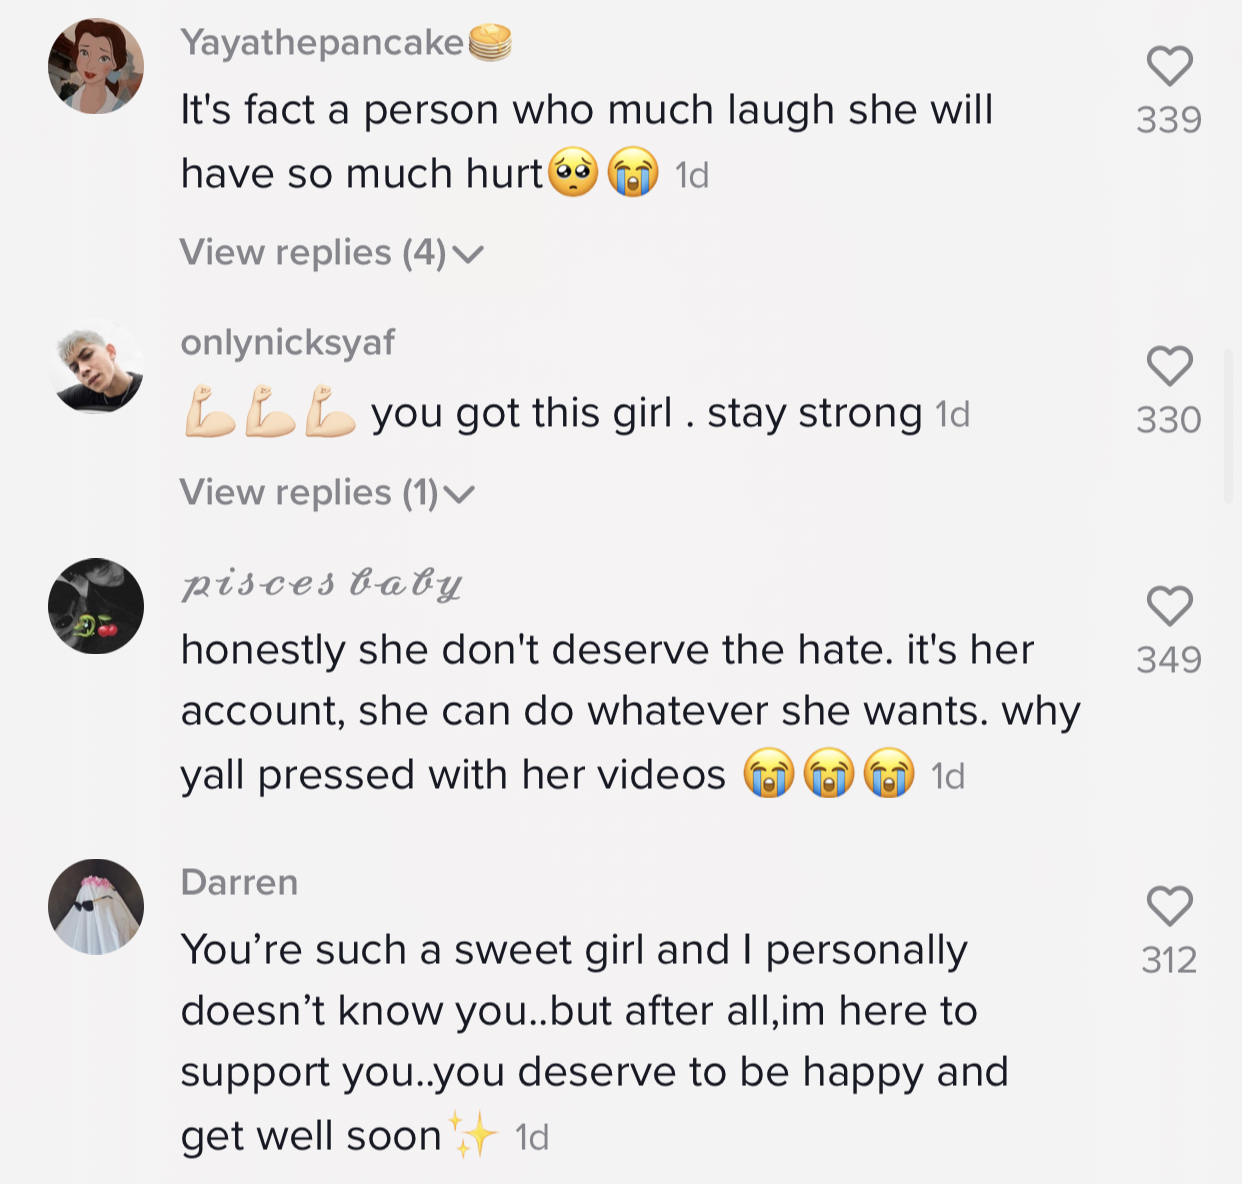Image resolution: width=1242 pixels, height=1184 pixels.
Task: Like pisces baby's comment with the heart
Action: tap(1168, 607)
